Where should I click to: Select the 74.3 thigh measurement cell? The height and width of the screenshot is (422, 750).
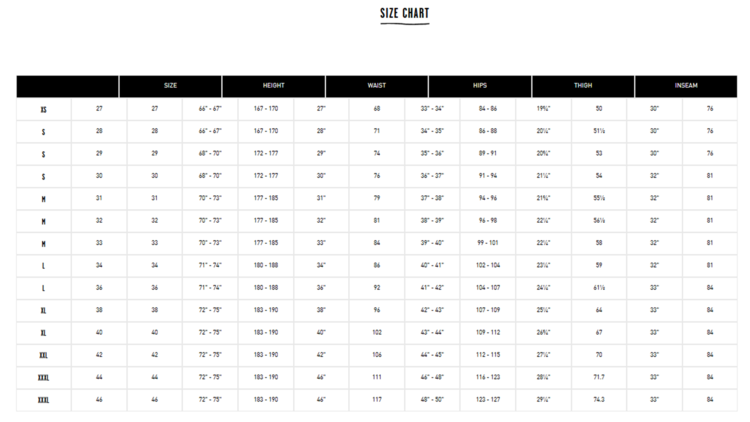point(599,399)
